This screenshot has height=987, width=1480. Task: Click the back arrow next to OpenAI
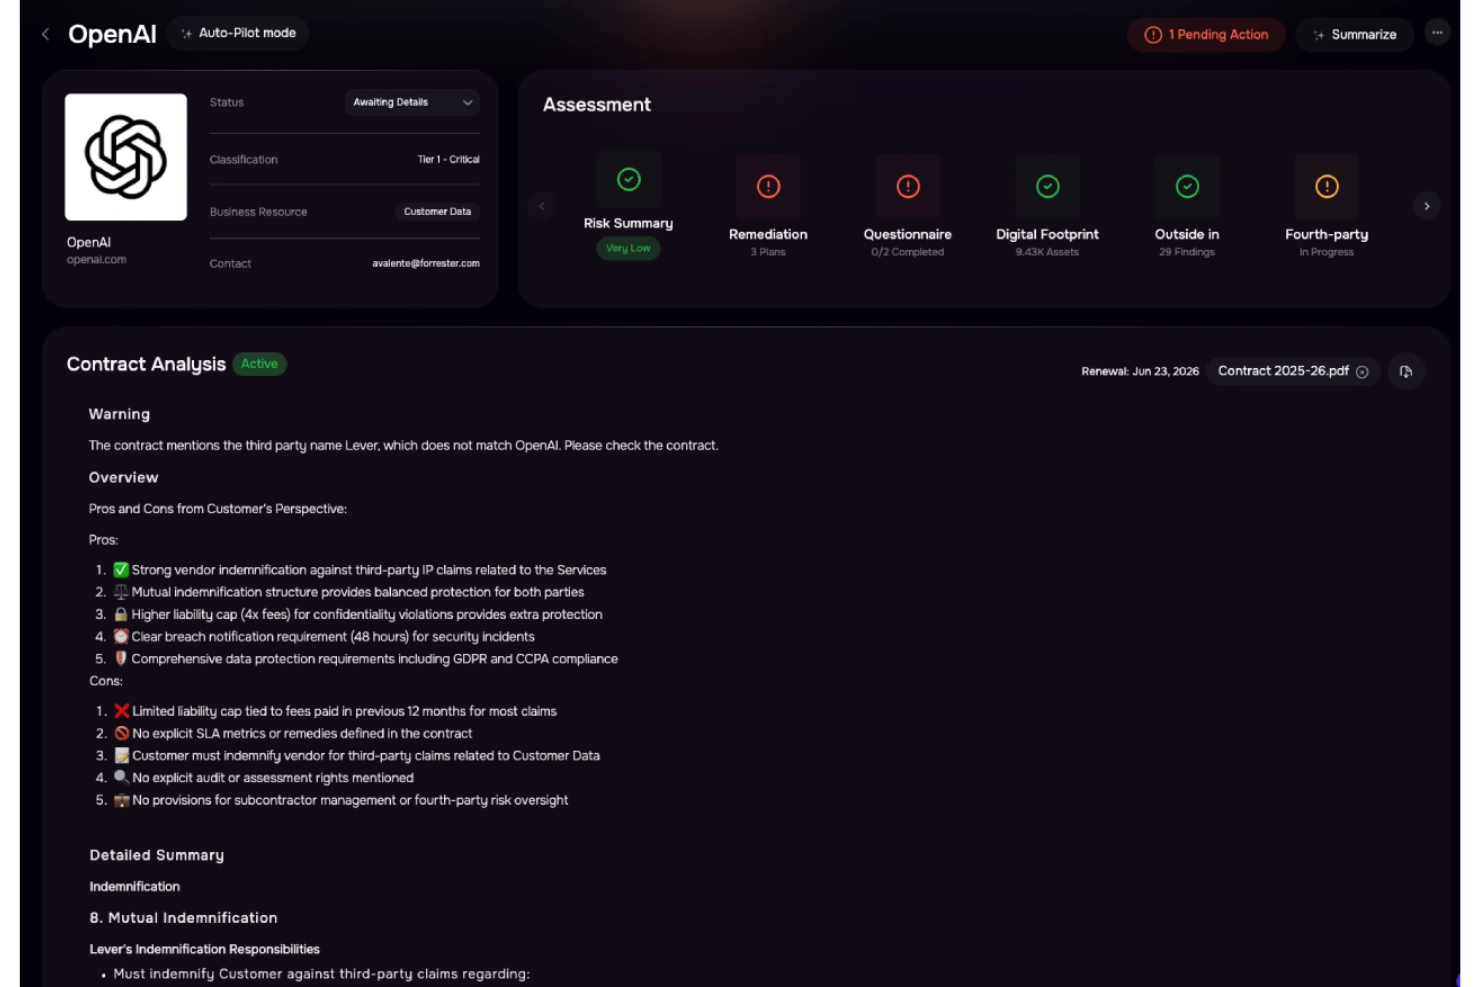coord(45,33)
